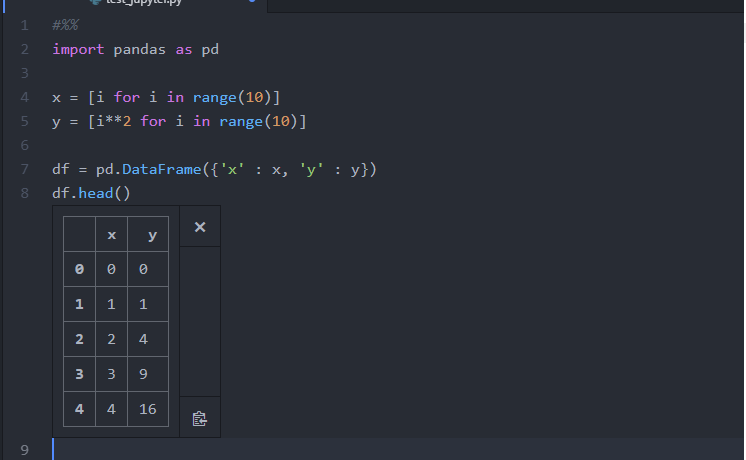Viewport: 746px width, 460px height.
Task: Copy the output using the clipboard icon
Action: [199, 419]
